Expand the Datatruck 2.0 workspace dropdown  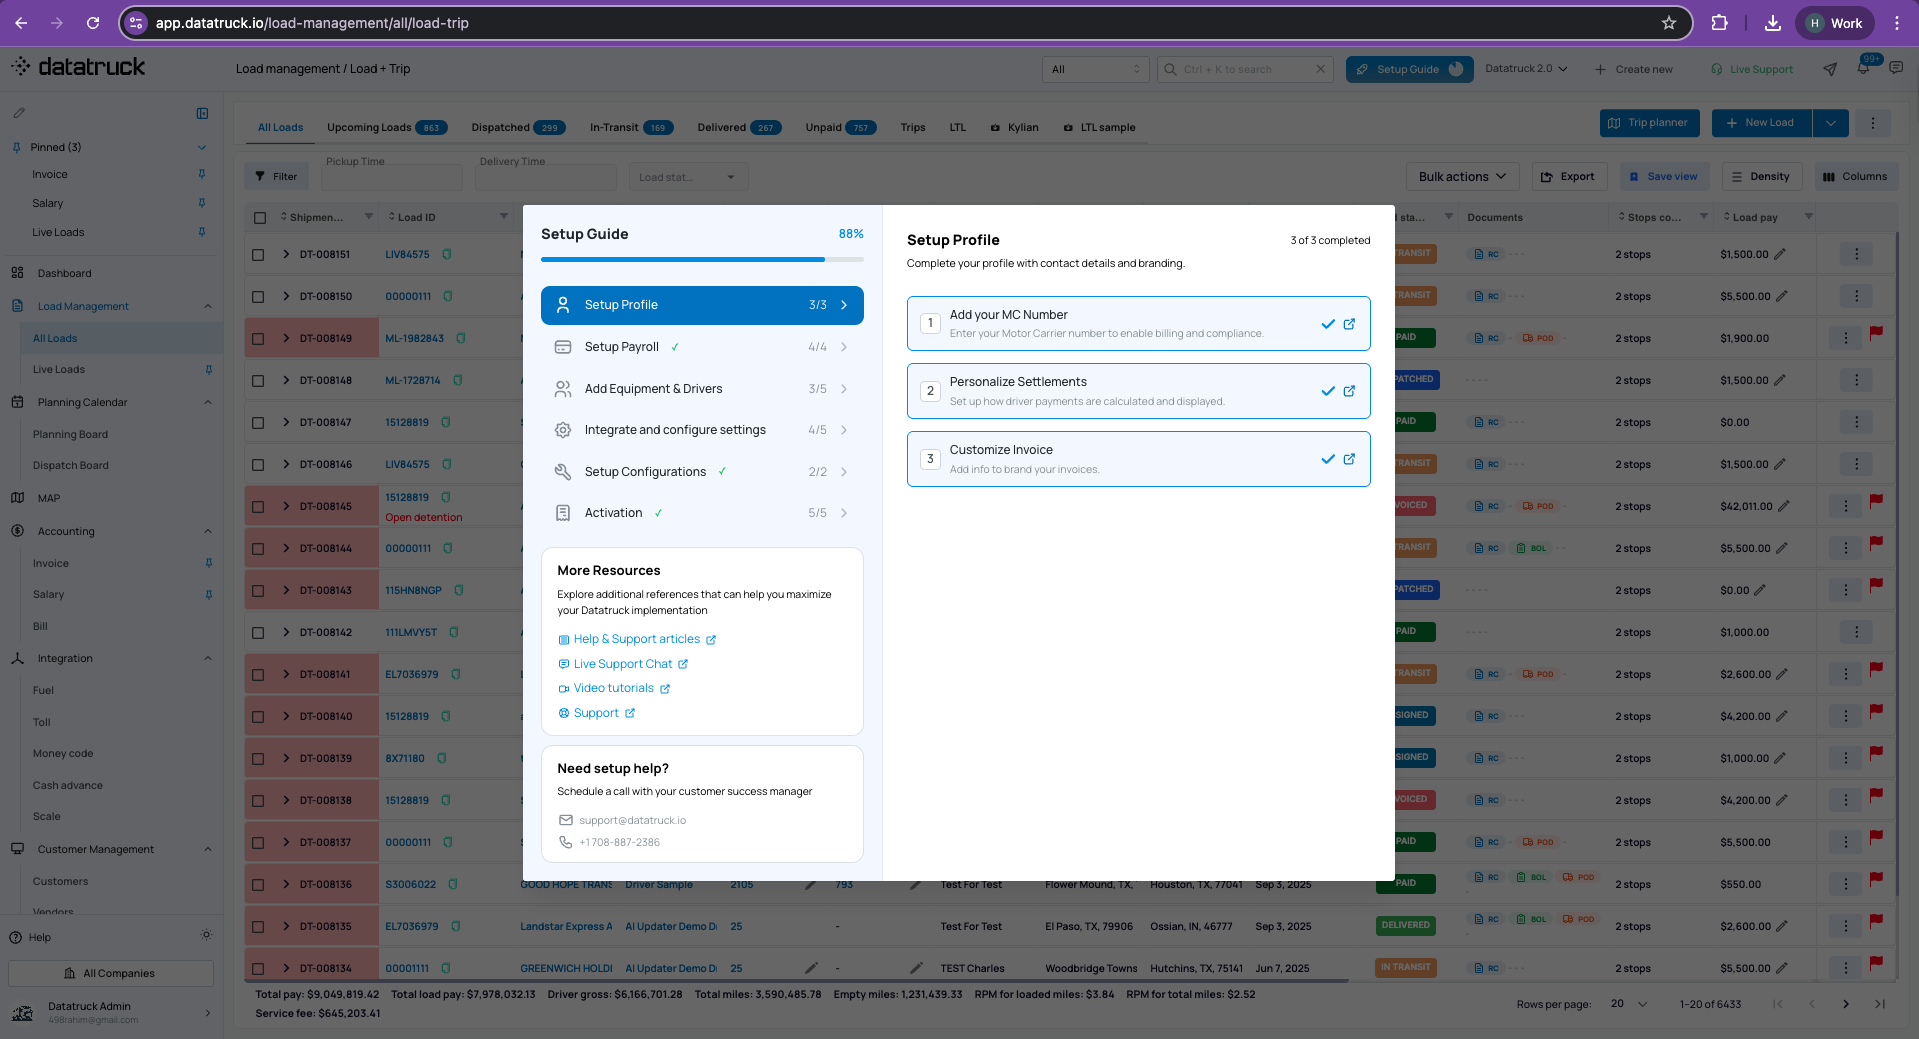tap(1526, 69)
